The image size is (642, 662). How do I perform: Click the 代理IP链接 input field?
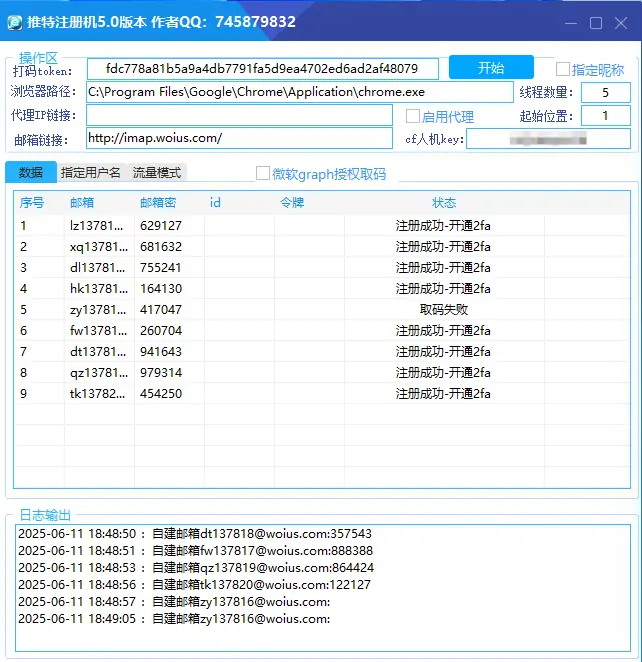pos(239,115)
